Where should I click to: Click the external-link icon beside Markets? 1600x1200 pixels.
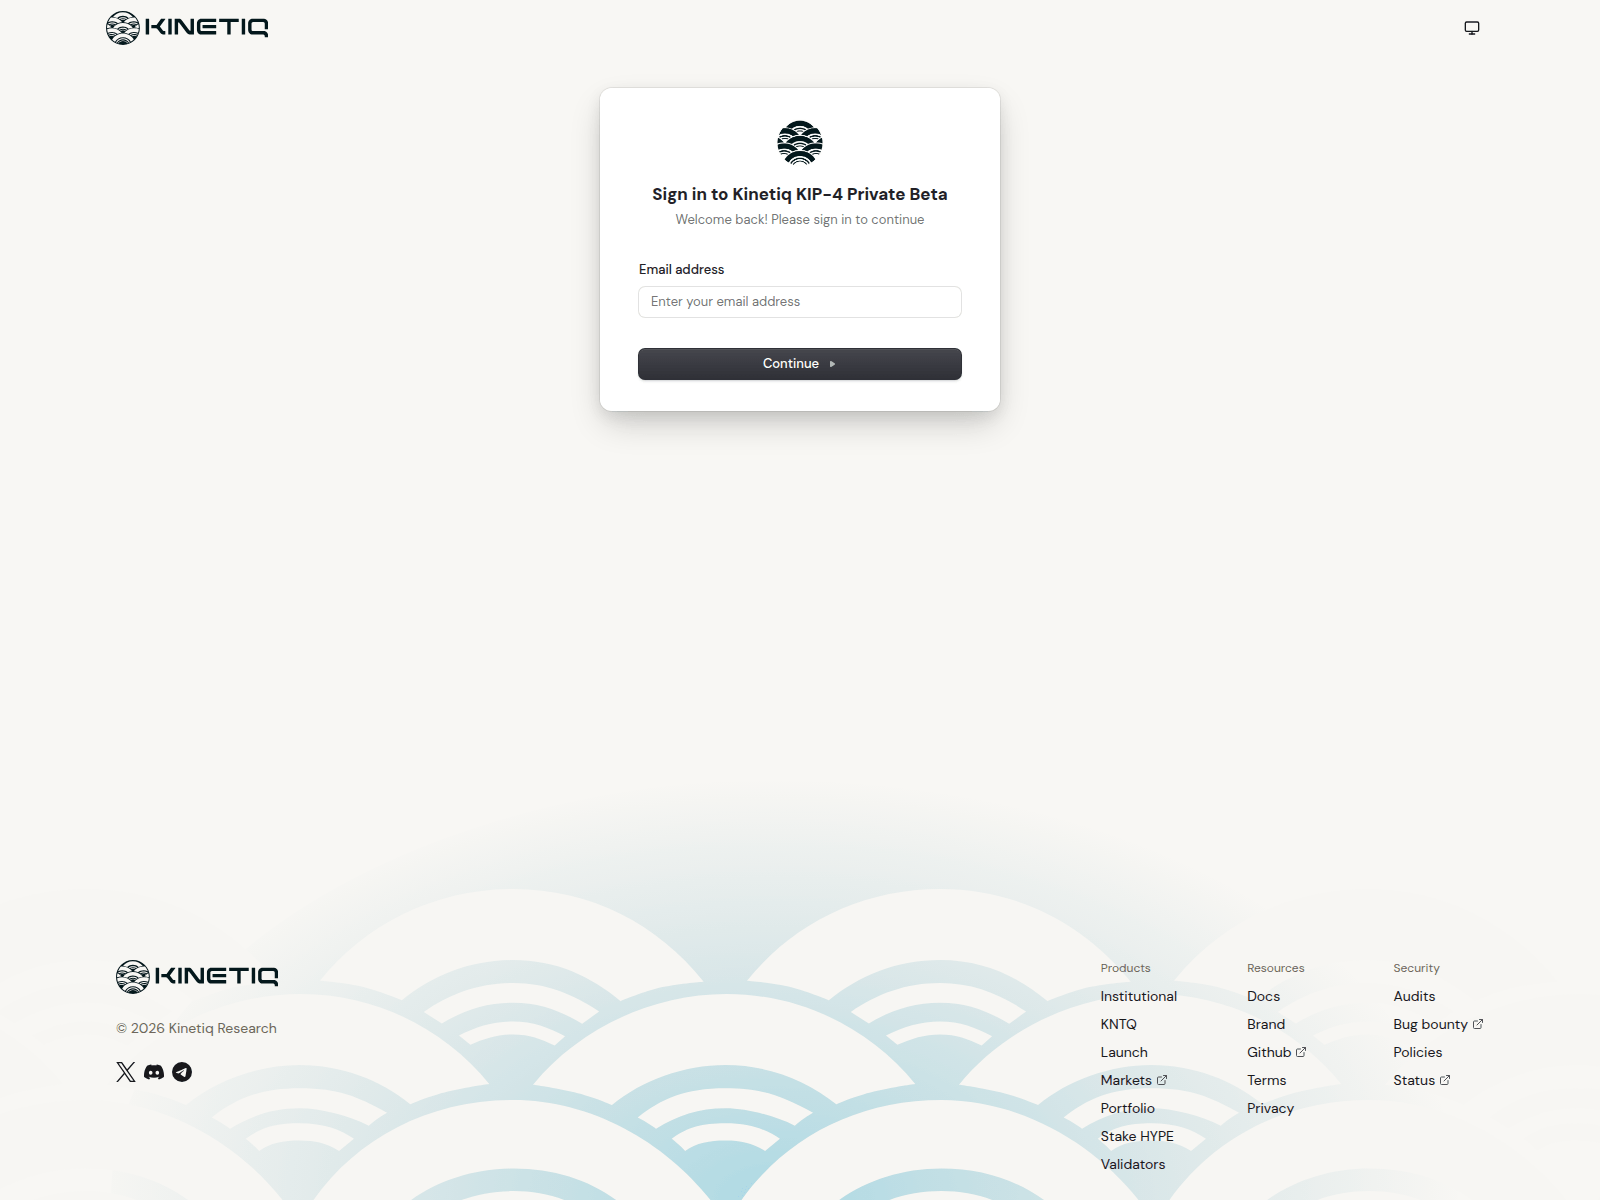coord(1162,1080)
